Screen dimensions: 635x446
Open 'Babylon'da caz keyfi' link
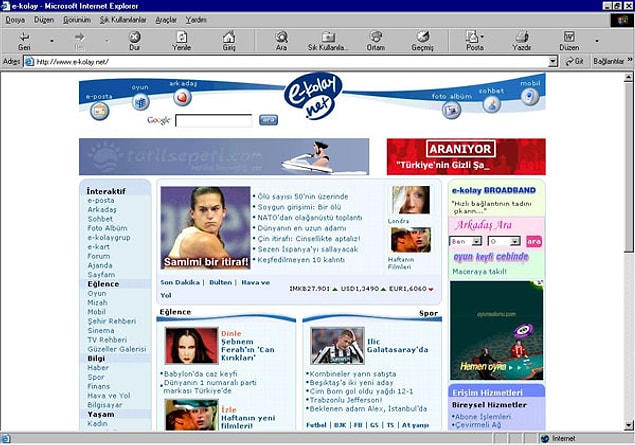tap(200, 374)
